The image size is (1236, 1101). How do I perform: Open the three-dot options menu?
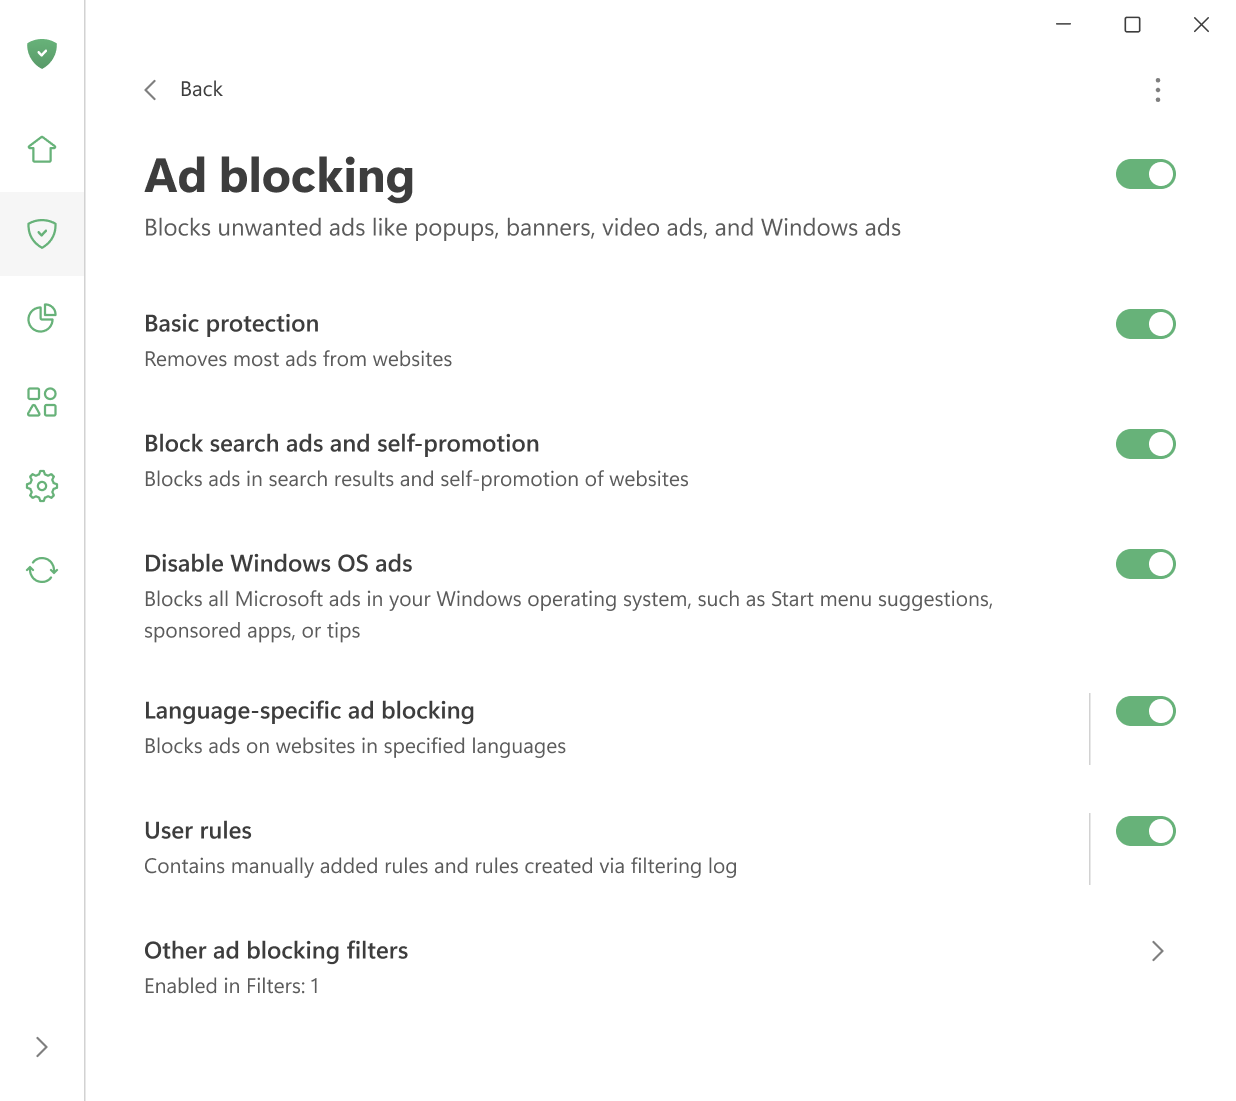tap(1157, 90)
